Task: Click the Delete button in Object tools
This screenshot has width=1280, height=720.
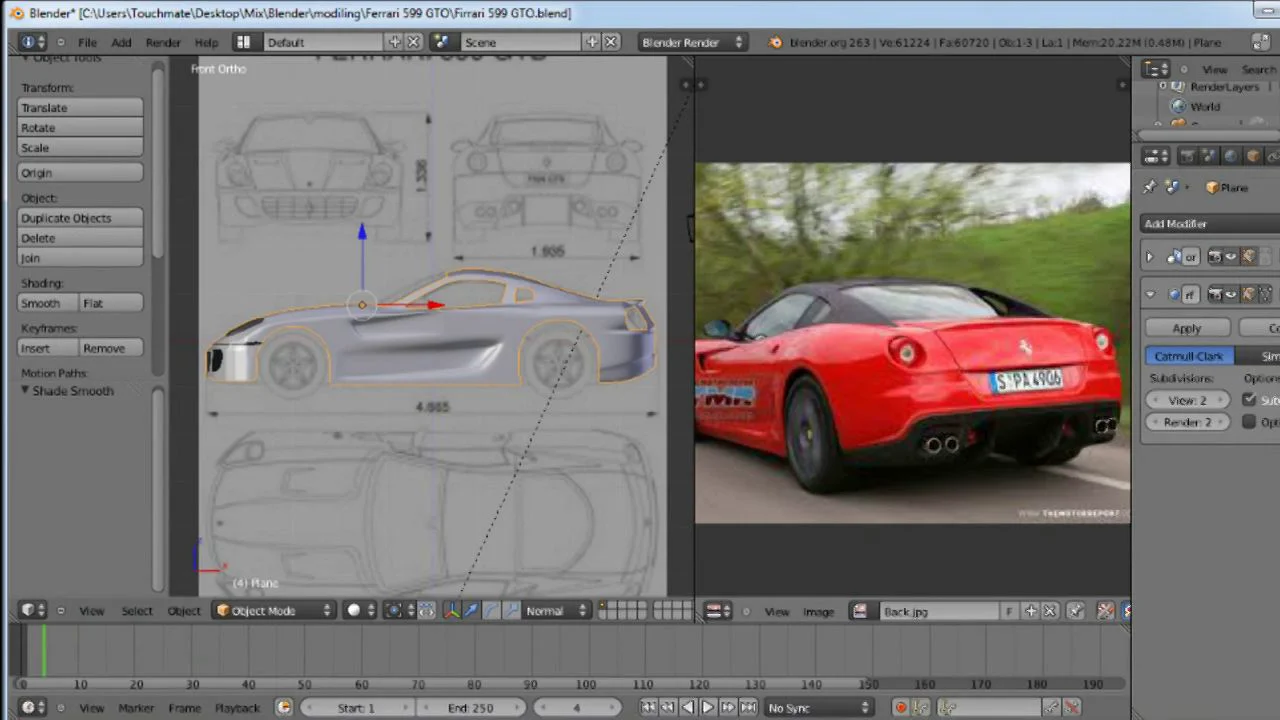Action: (80, 237)
